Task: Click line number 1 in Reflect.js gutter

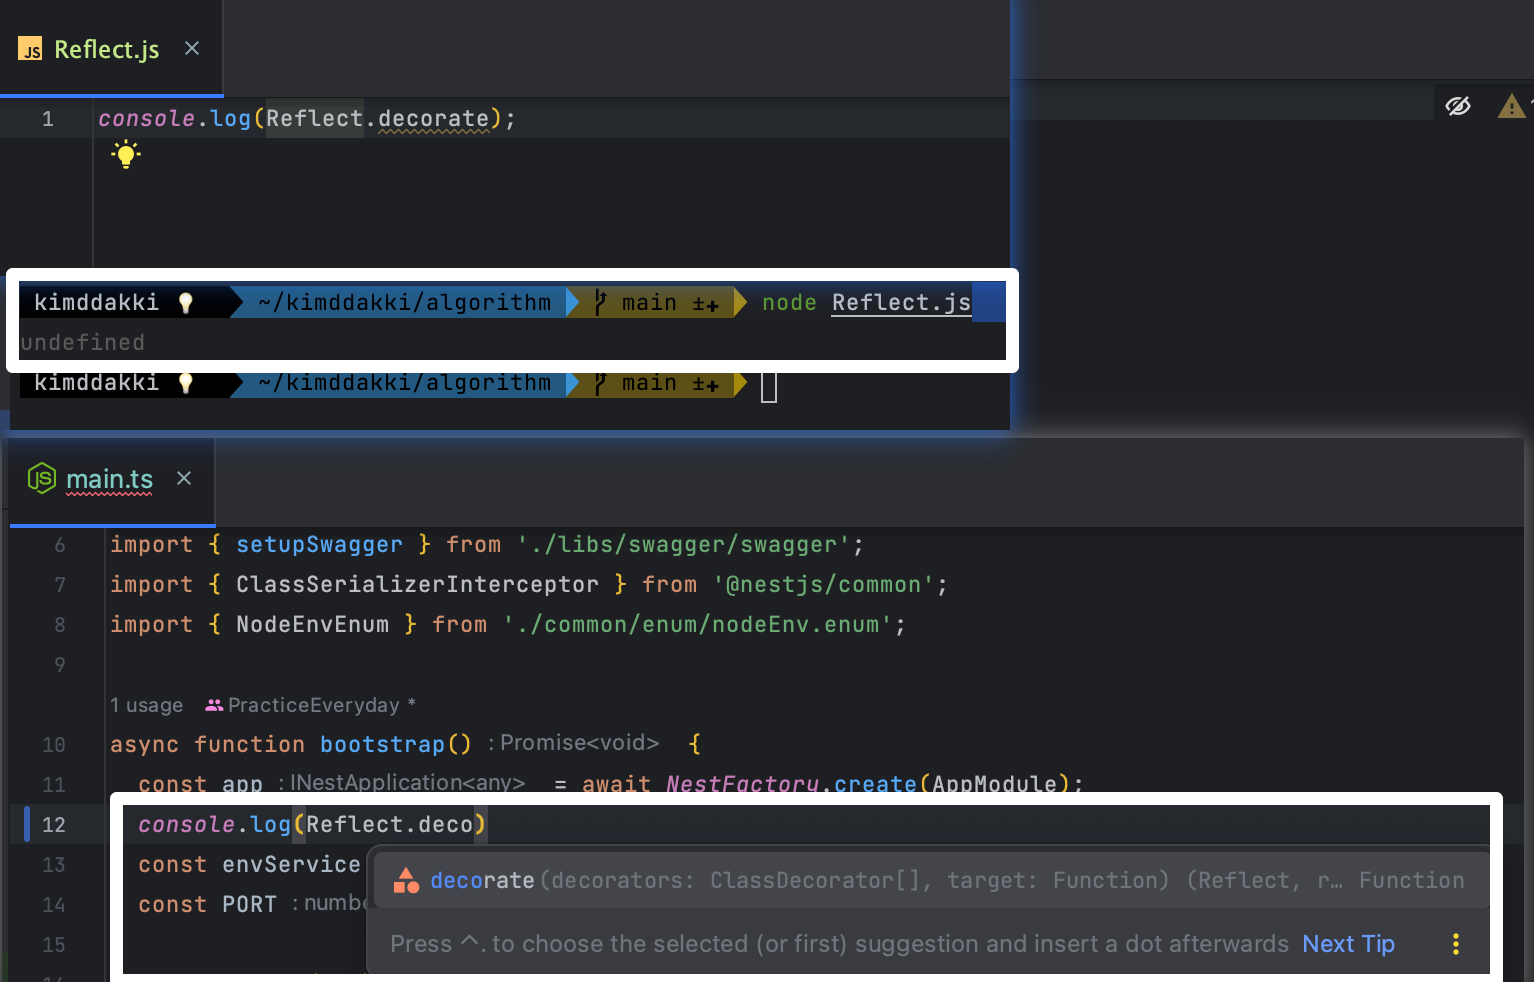Action: coord(47,119)
